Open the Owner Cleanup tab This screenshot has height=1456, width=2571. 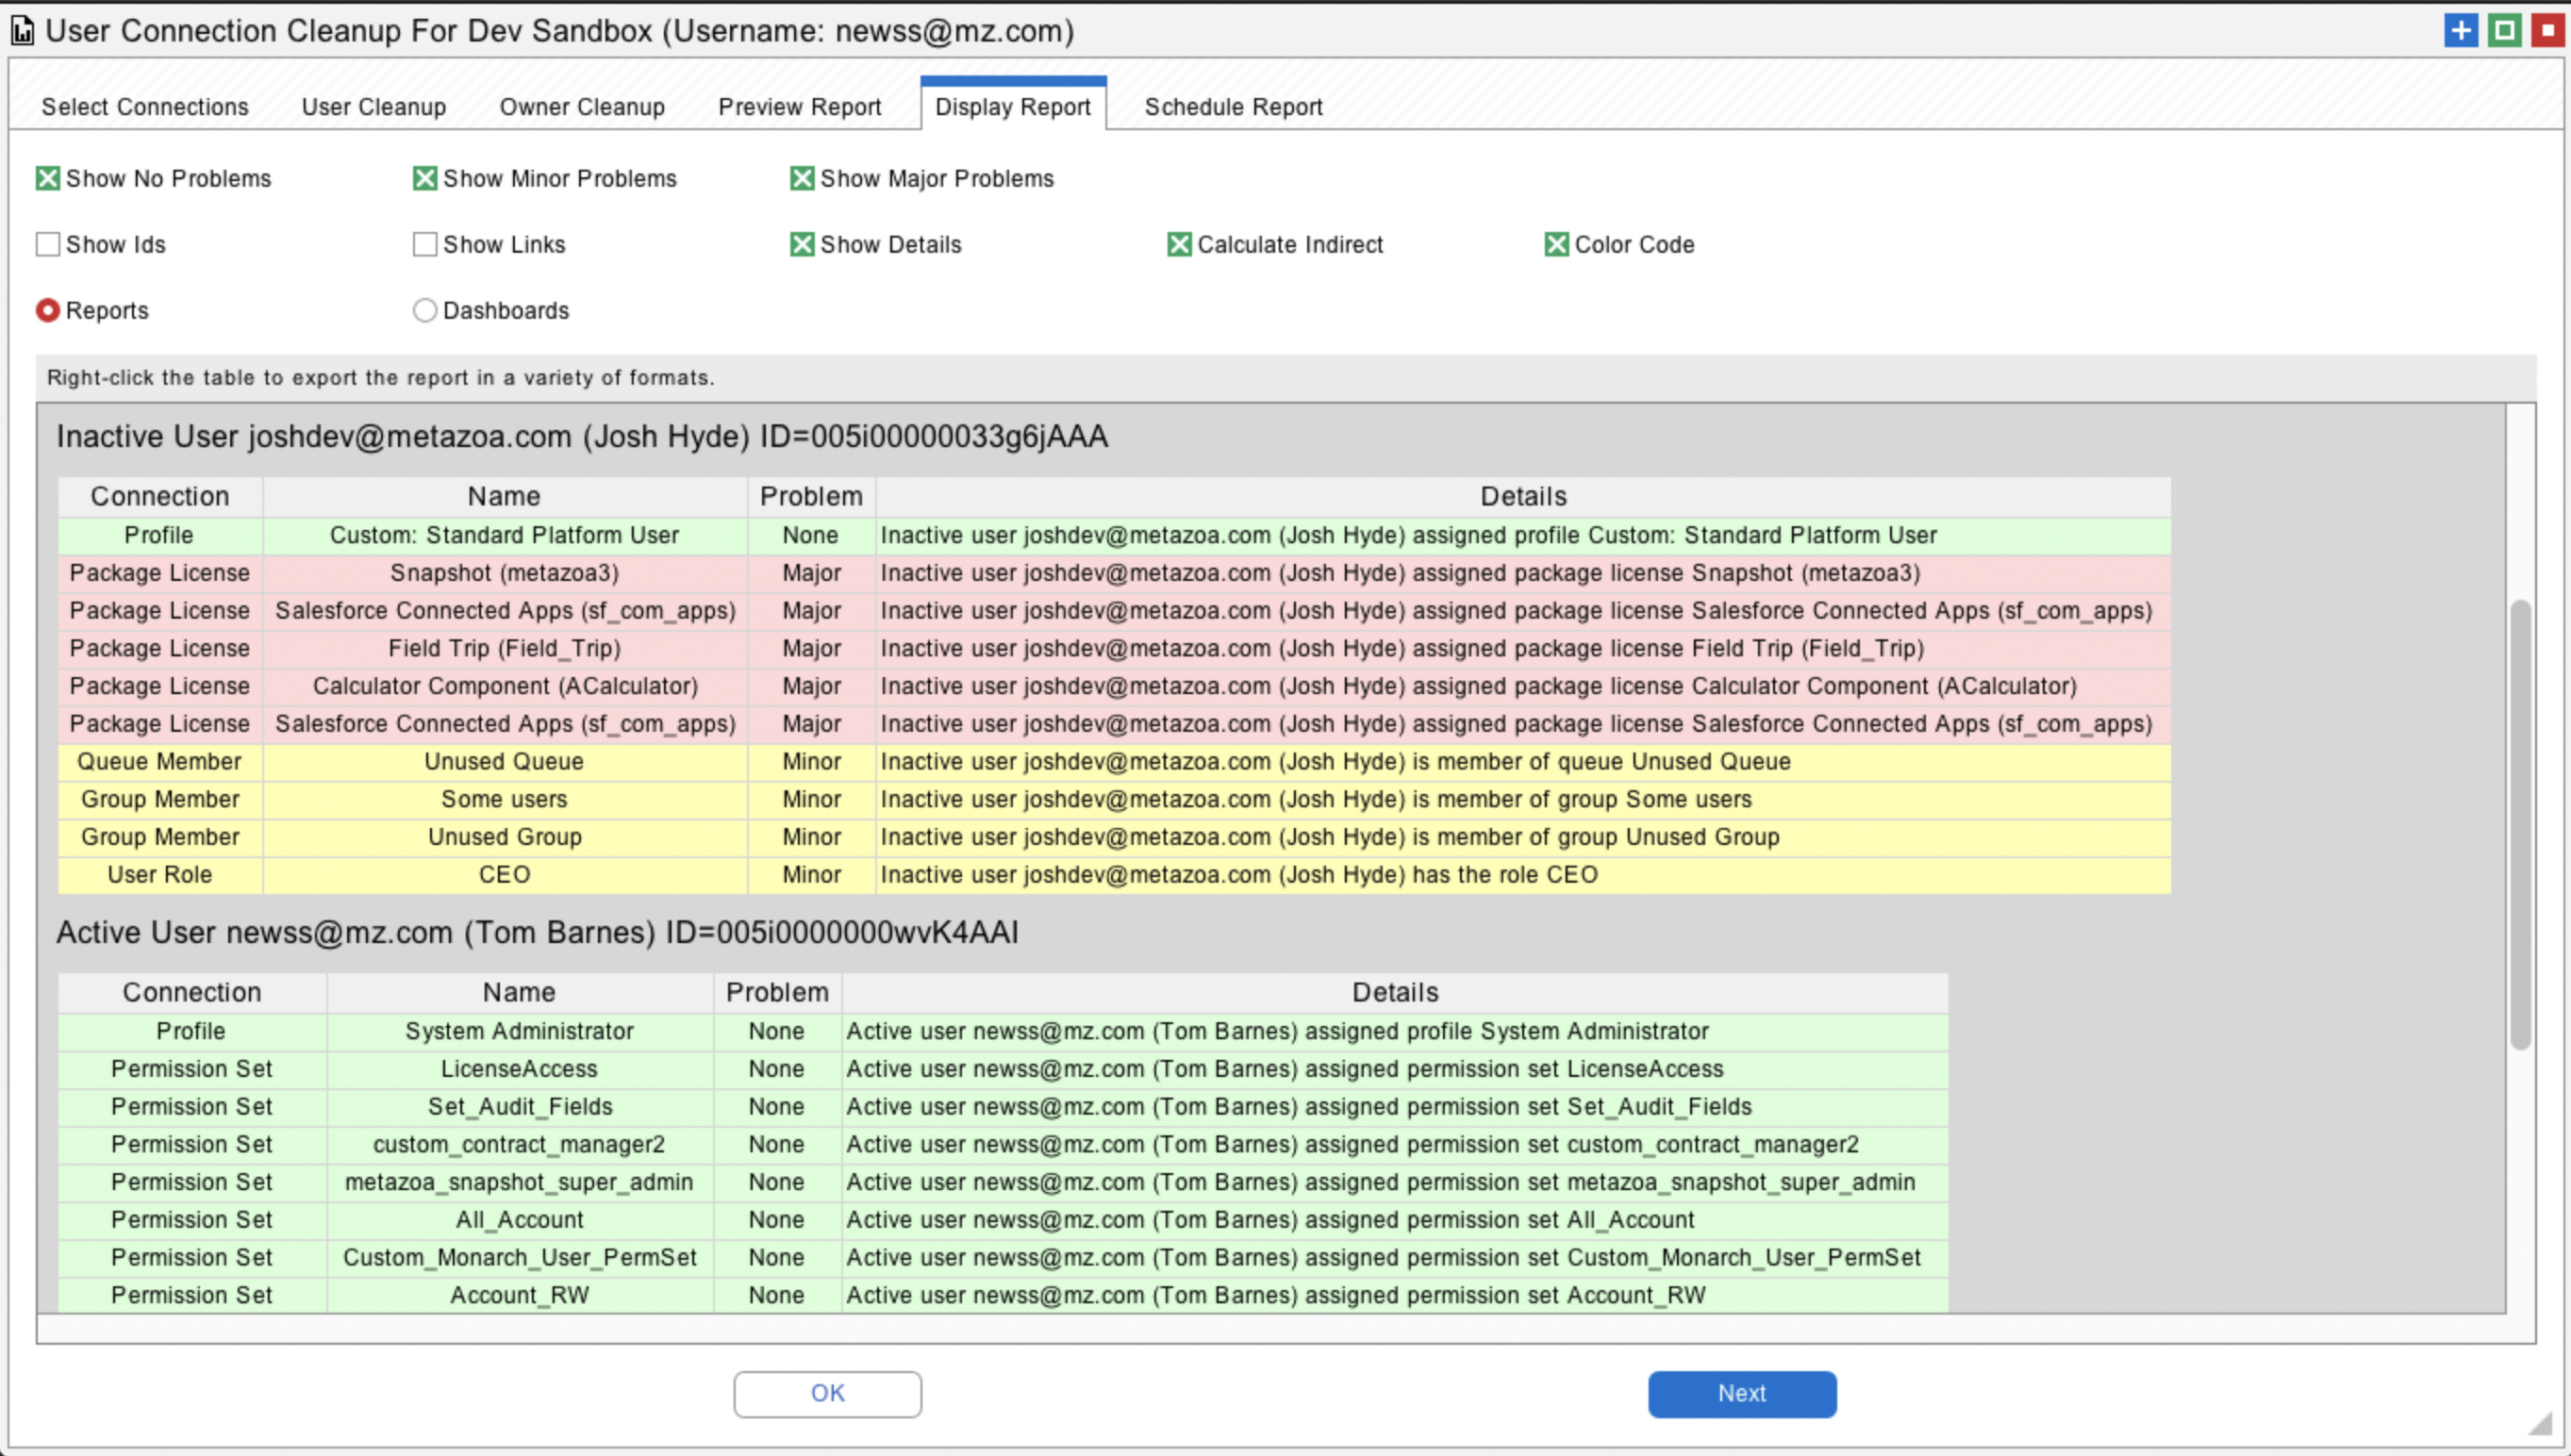582,106
